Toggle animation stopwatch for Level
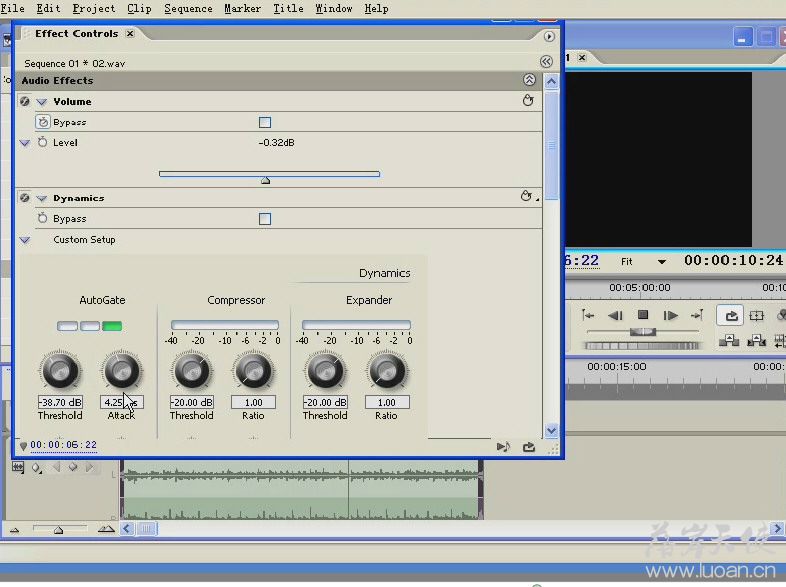 pos(43,142)
